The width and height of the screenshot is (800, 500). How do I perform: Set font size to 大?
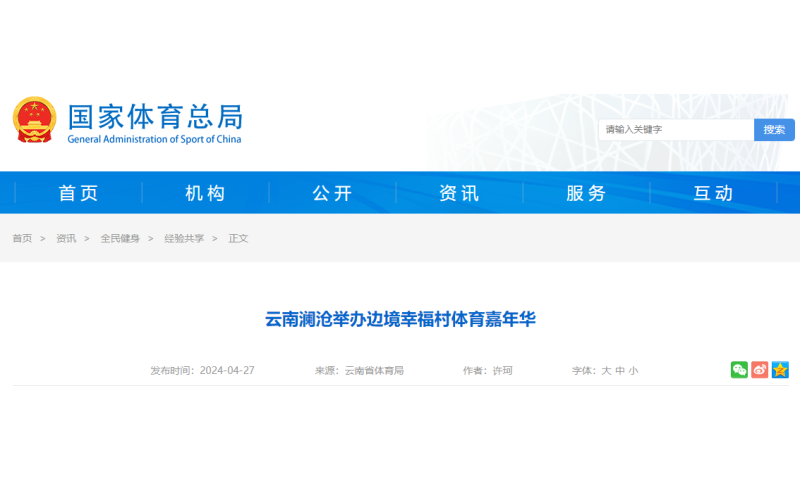coord(606,370)
